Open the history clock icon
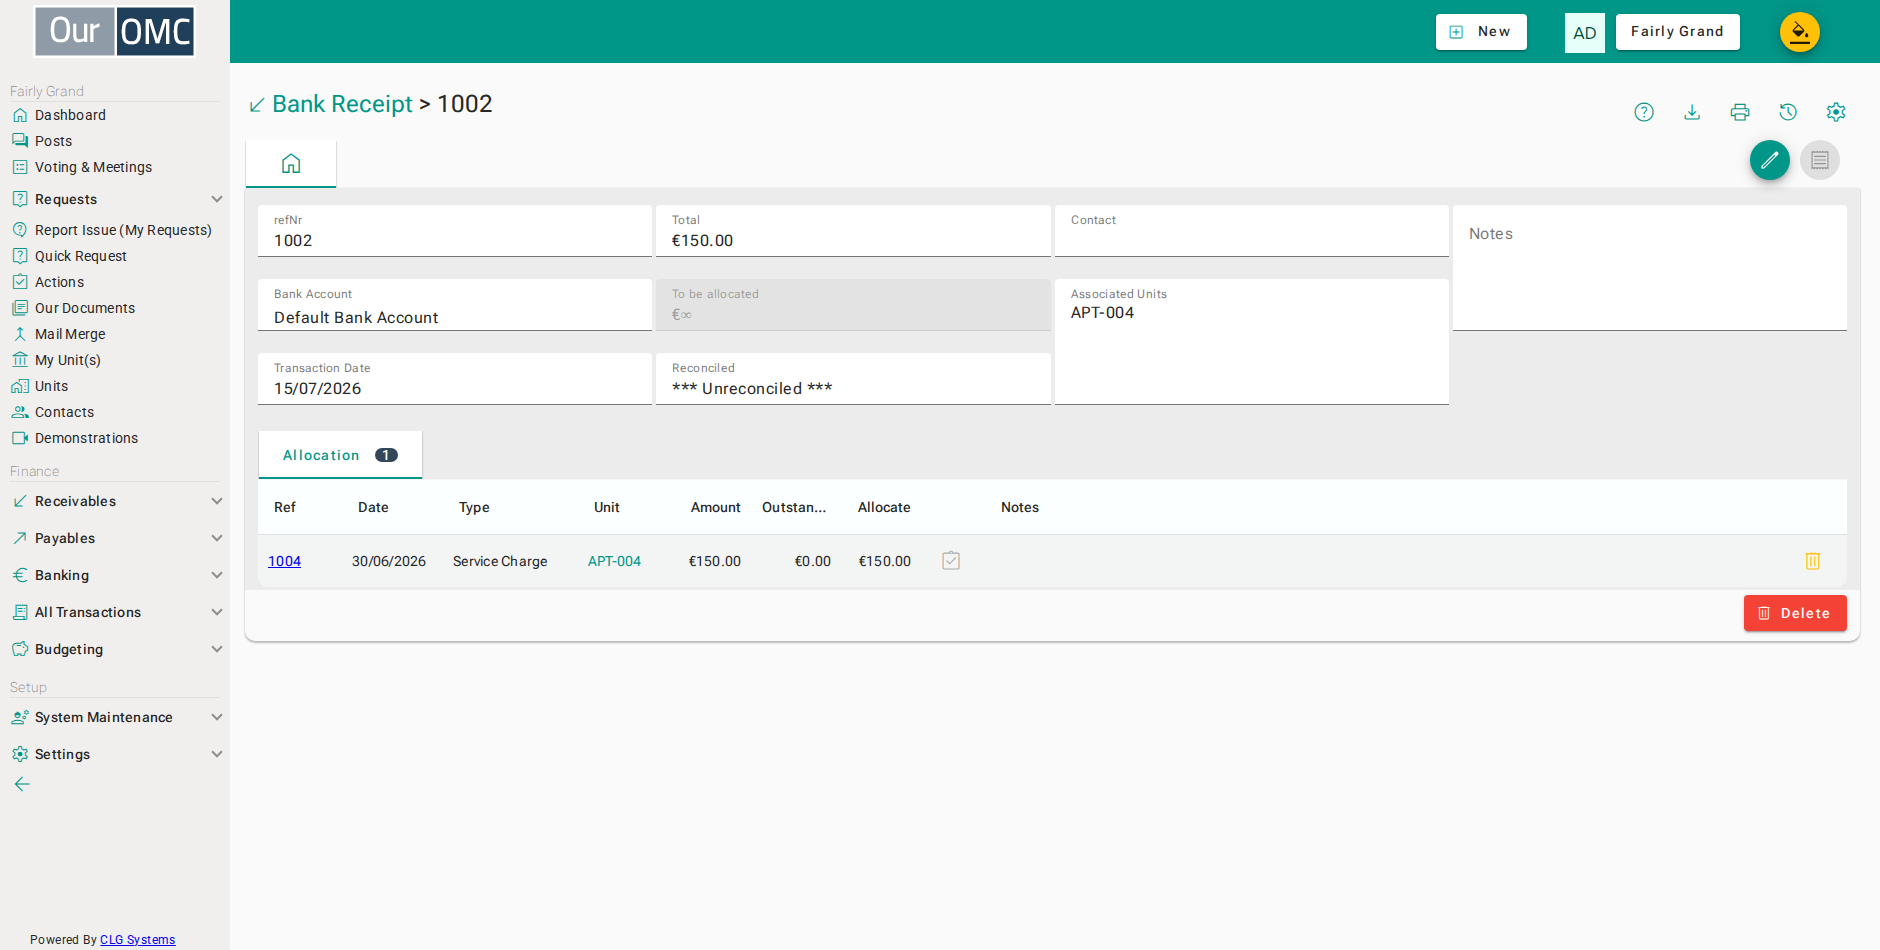The image size is (1880, 950). 1788,112
